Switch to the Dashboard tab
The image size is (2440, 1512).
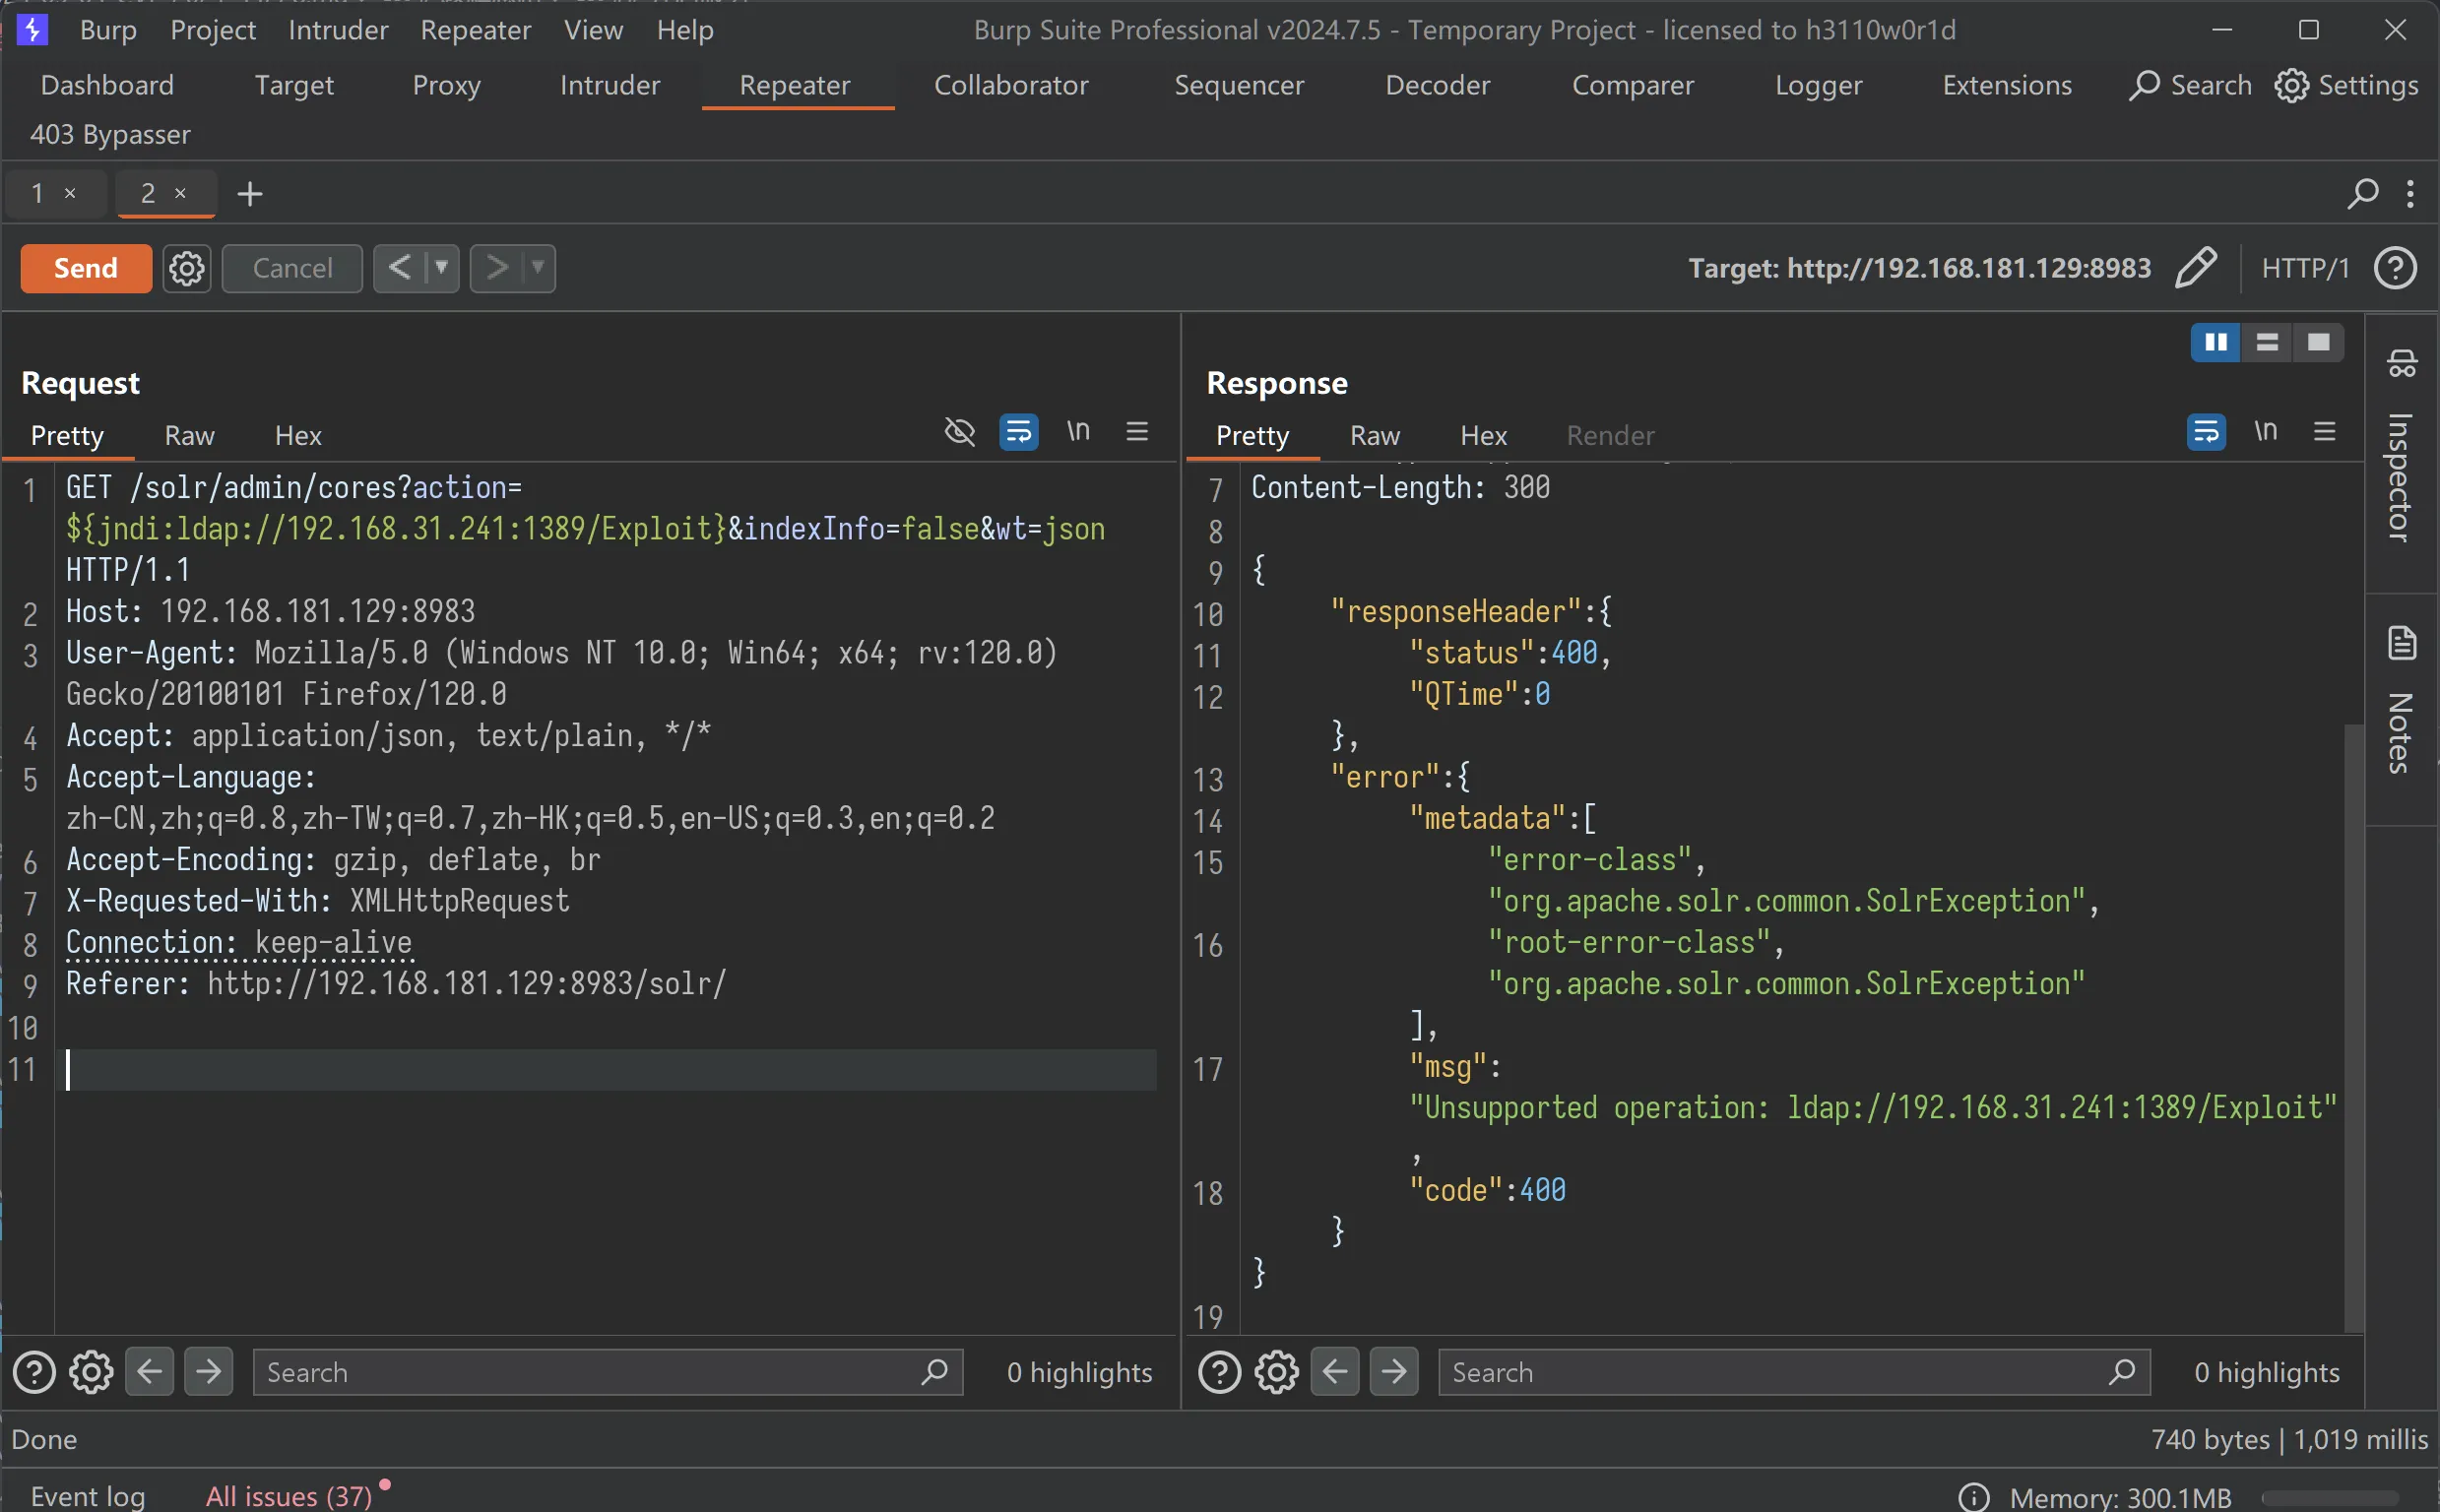point(107,85)
